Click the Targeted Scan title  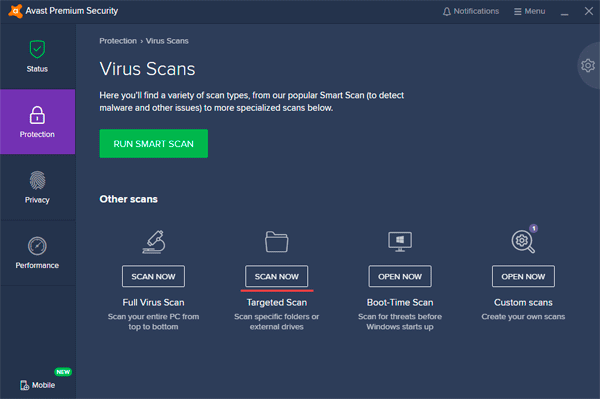point(277,303)
